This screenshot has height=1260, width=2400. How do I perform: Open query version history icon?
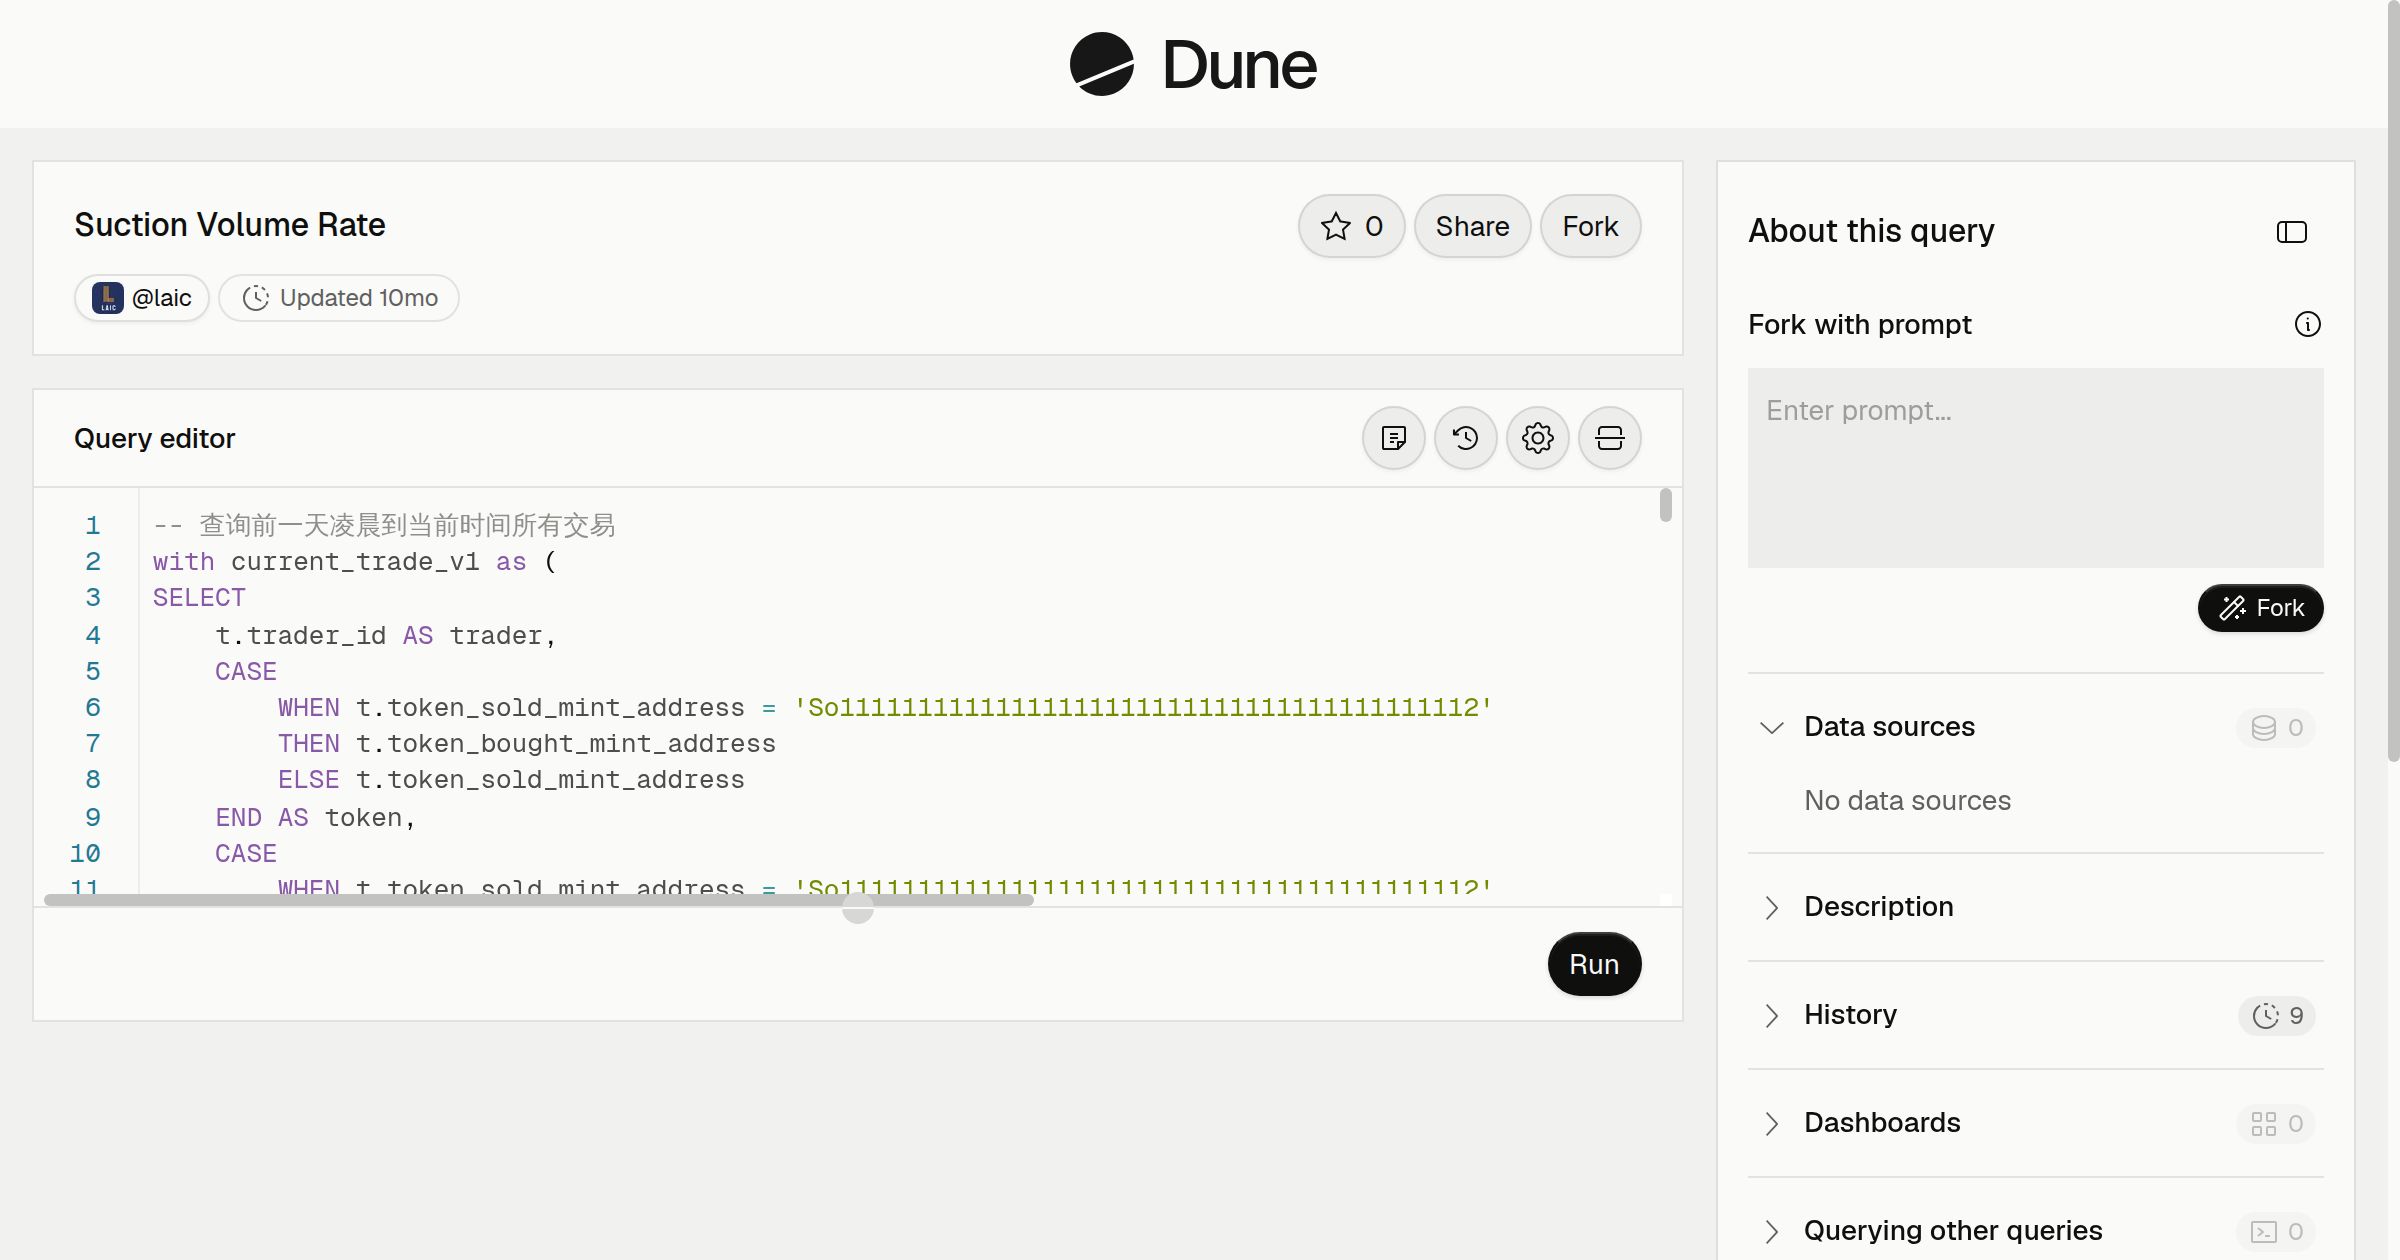tap(1466, 438)
